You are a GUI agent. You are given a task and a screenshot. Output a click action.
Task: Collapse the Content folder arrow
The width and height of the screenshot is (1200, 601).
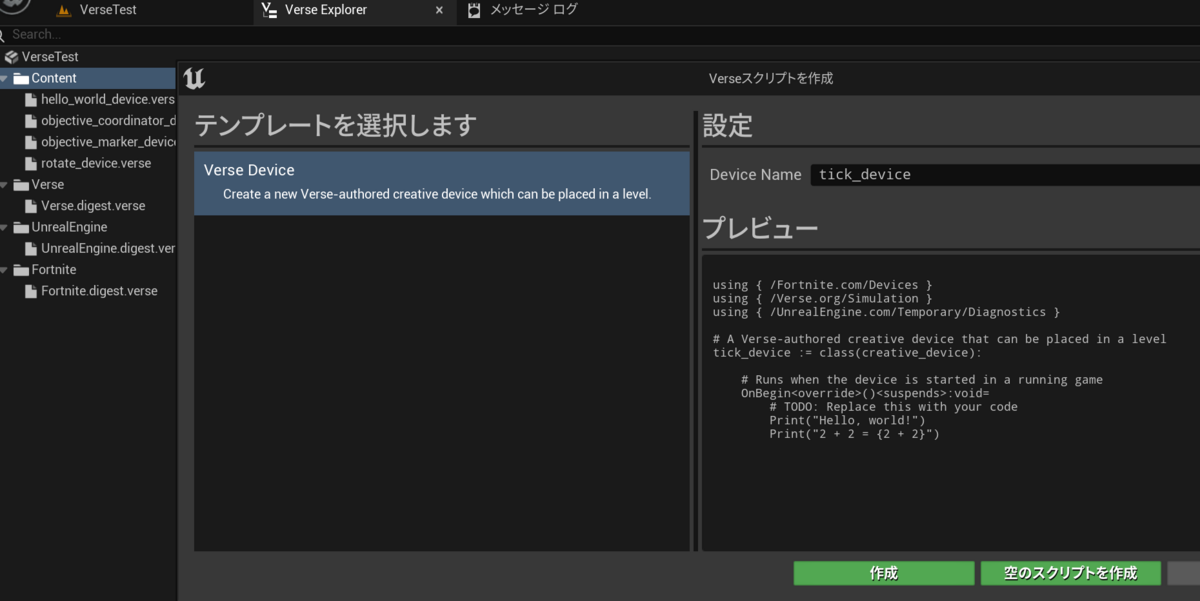click(x=5, y=78)
